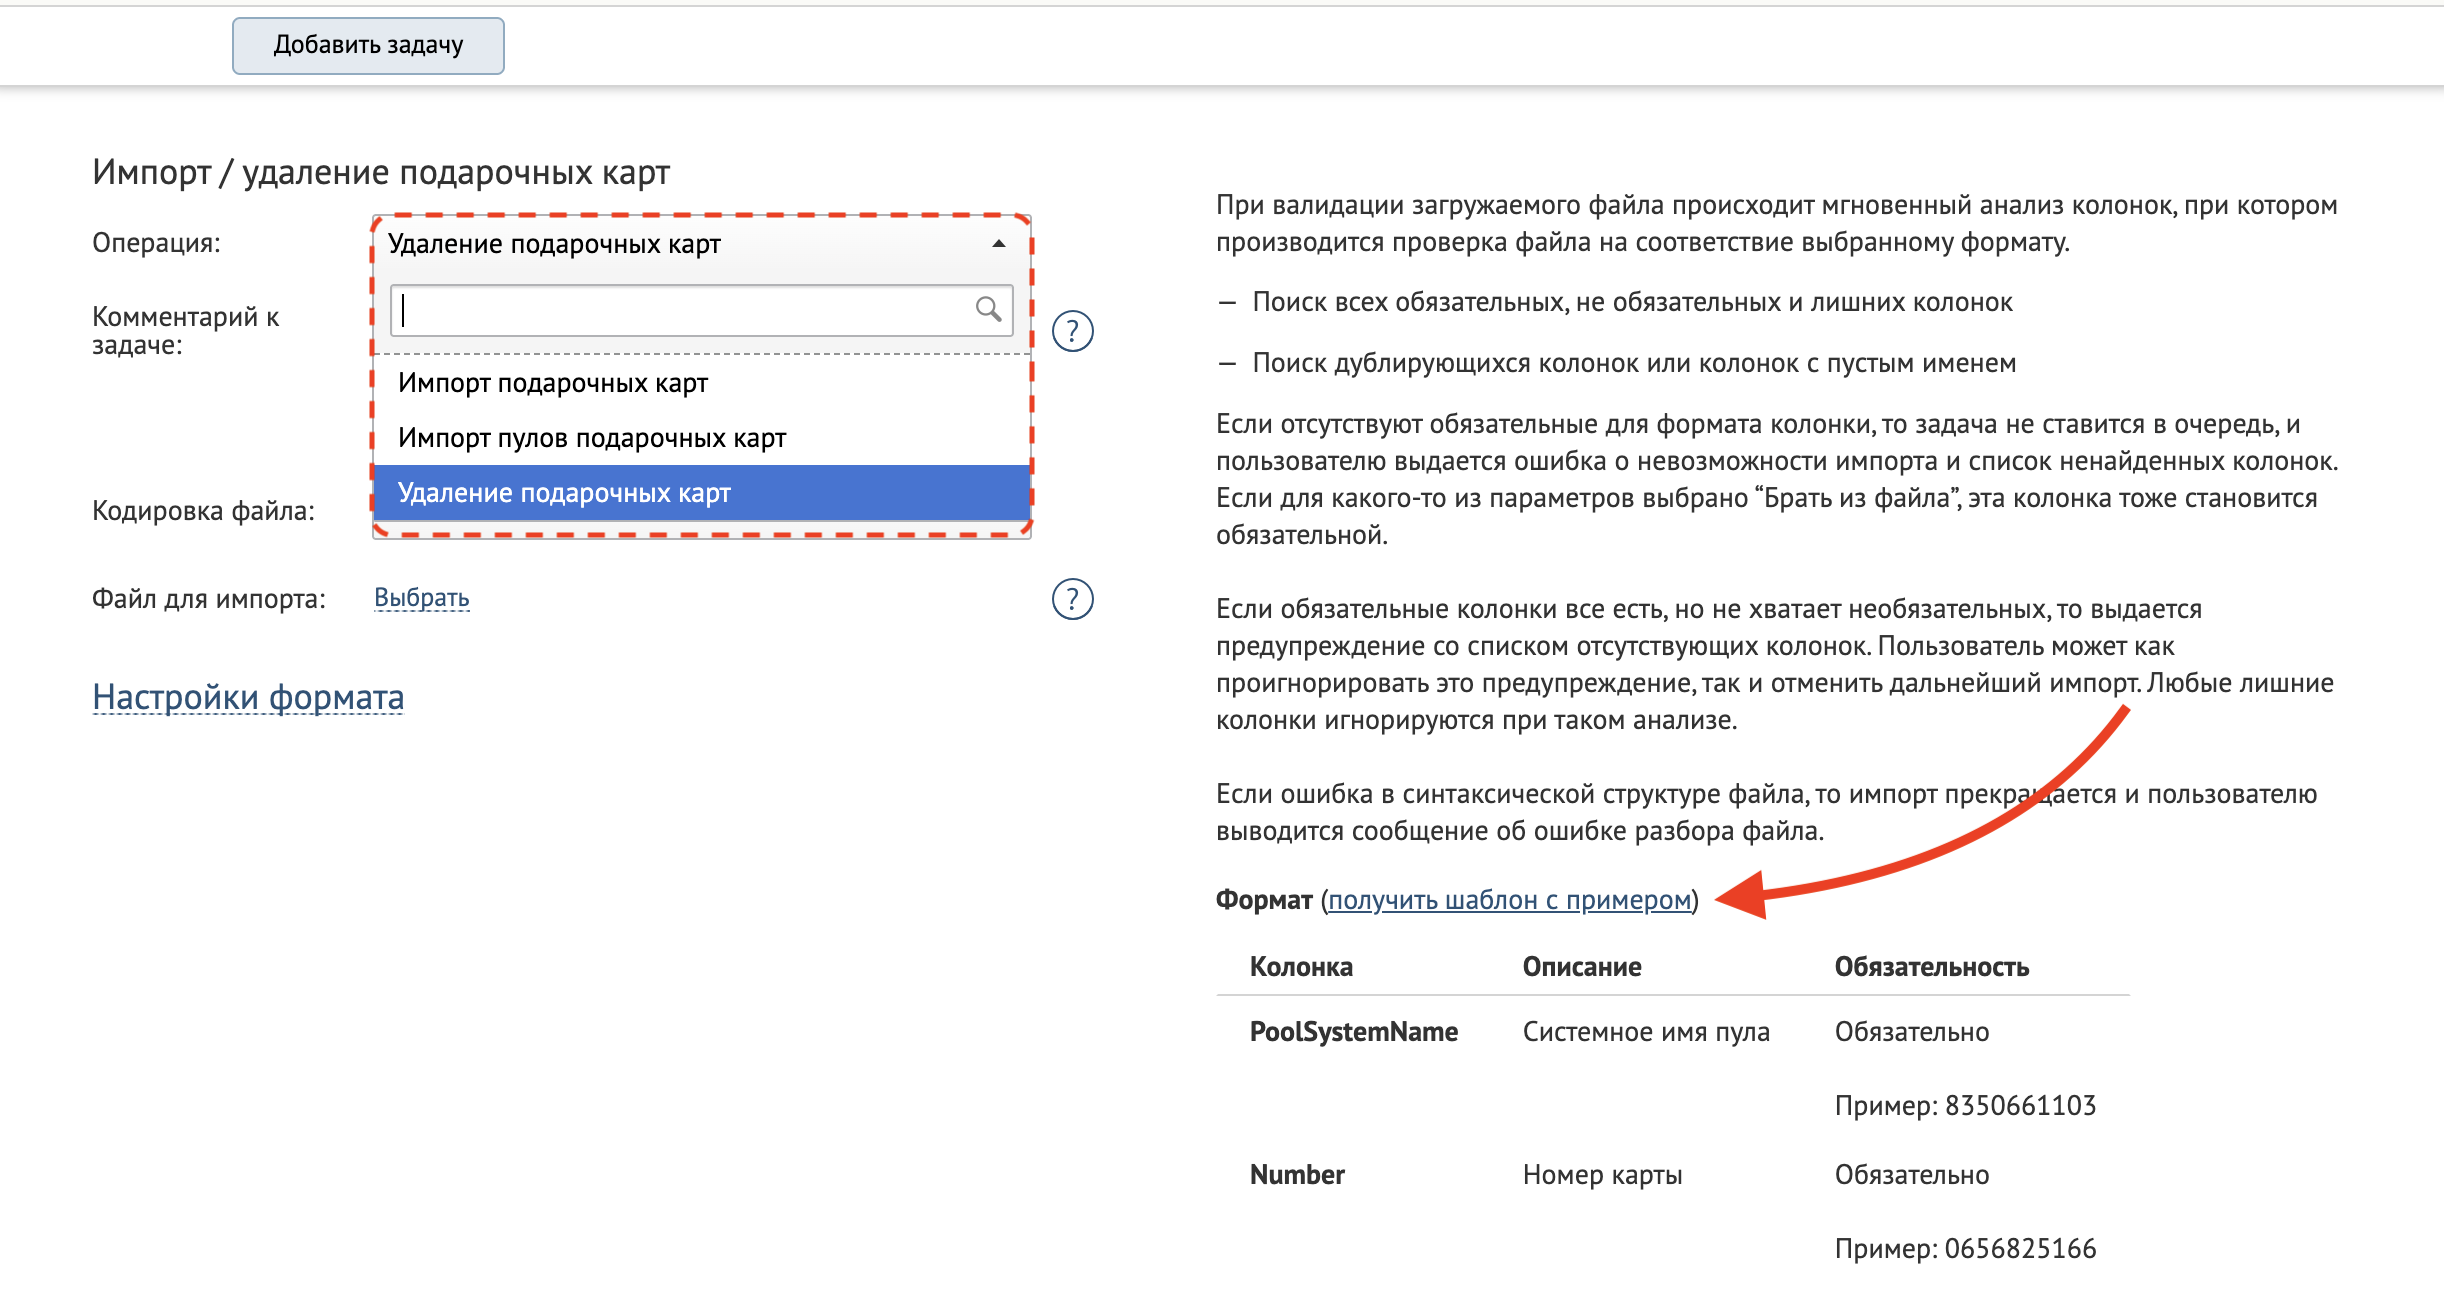Select highlighted Удаление подарочных карт option
The image size is (2444, 1291).
[x=564, y=493]
